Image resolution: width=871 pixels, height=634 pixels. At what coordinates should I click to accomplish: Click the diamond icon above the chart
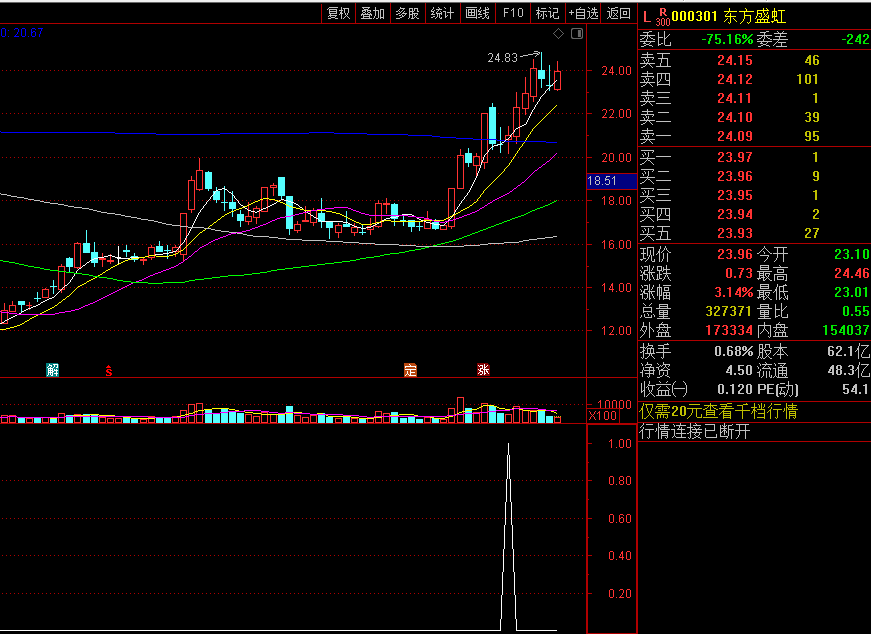pyautogui.click(x=558, y=34)
